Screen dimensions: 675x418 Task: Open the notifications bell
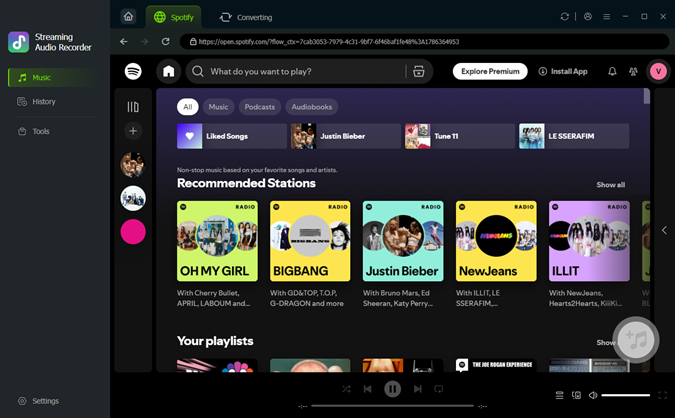612,71
